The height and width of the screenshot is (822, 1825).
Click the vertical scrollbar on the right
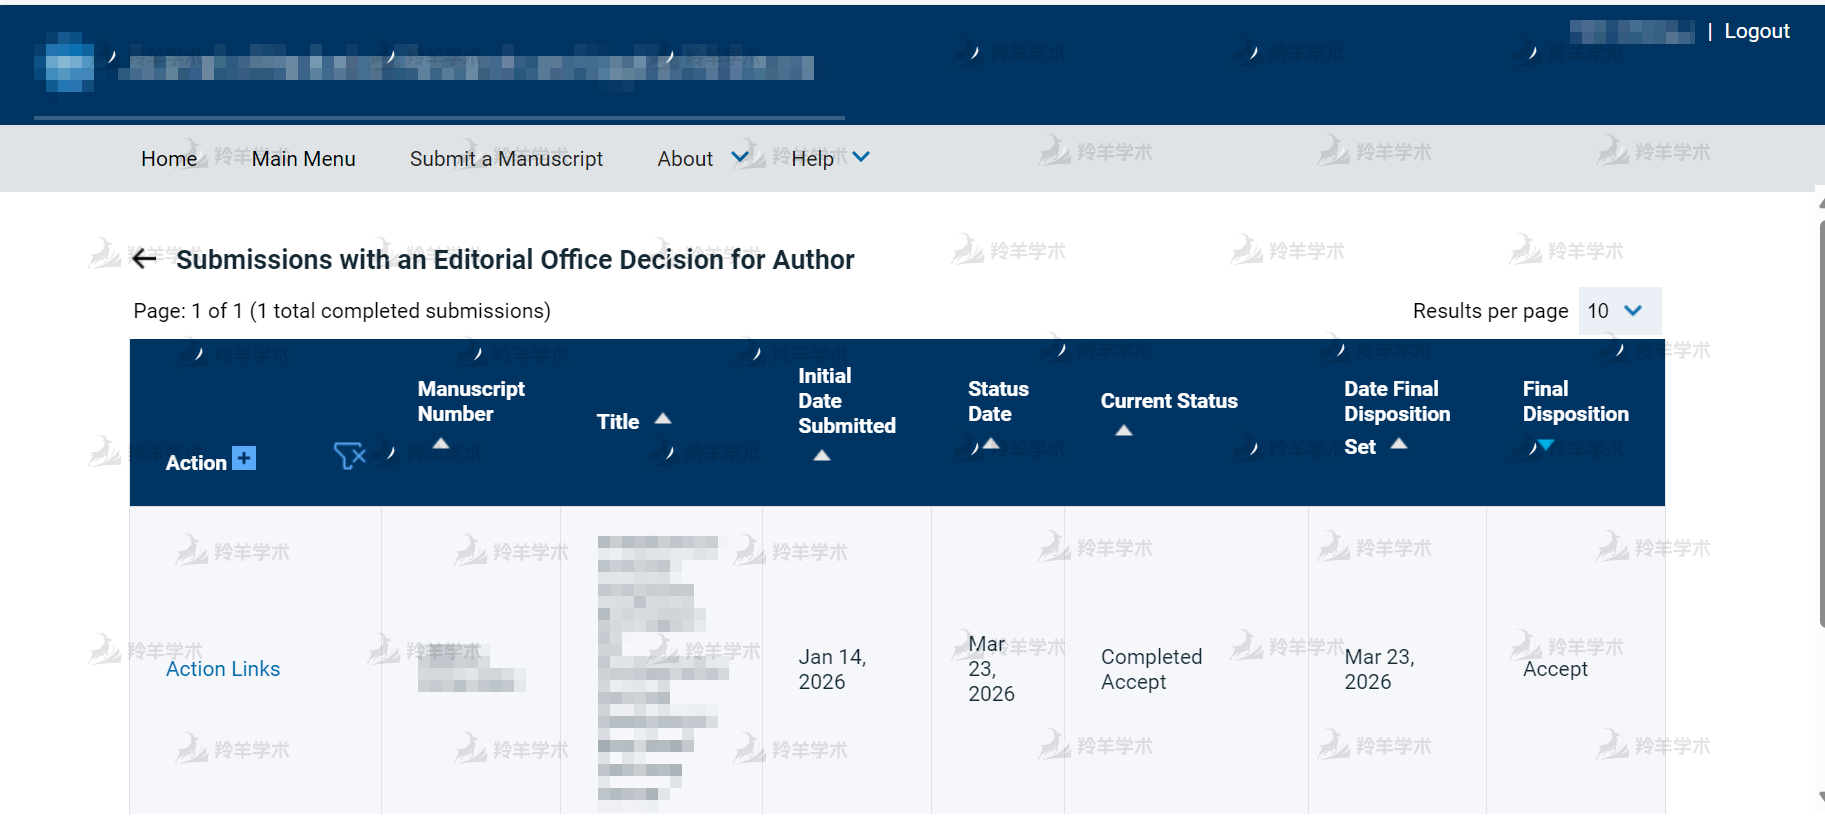point(1820,420)
